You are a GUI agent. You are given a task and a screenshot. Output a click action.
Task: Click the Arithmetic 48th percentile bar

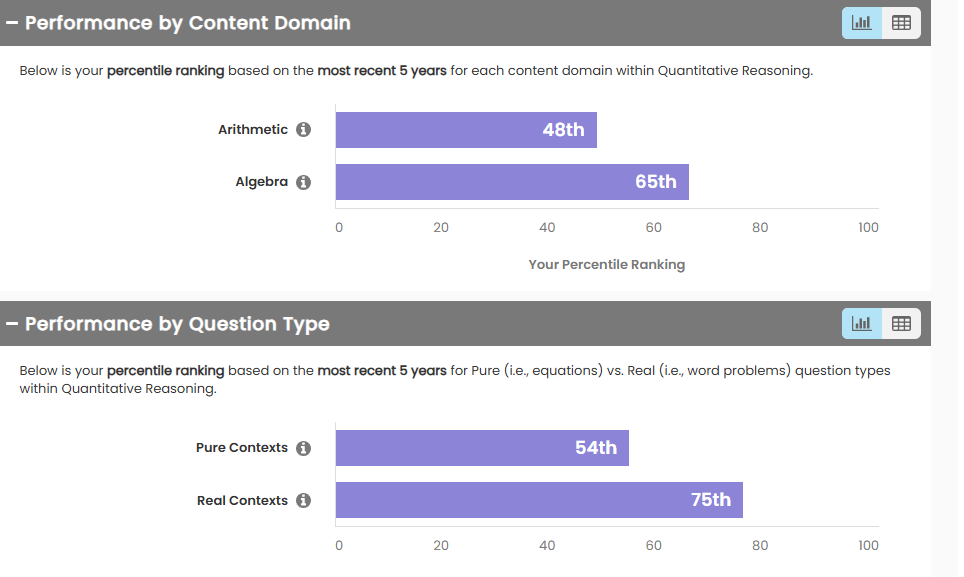coord(466,130)
